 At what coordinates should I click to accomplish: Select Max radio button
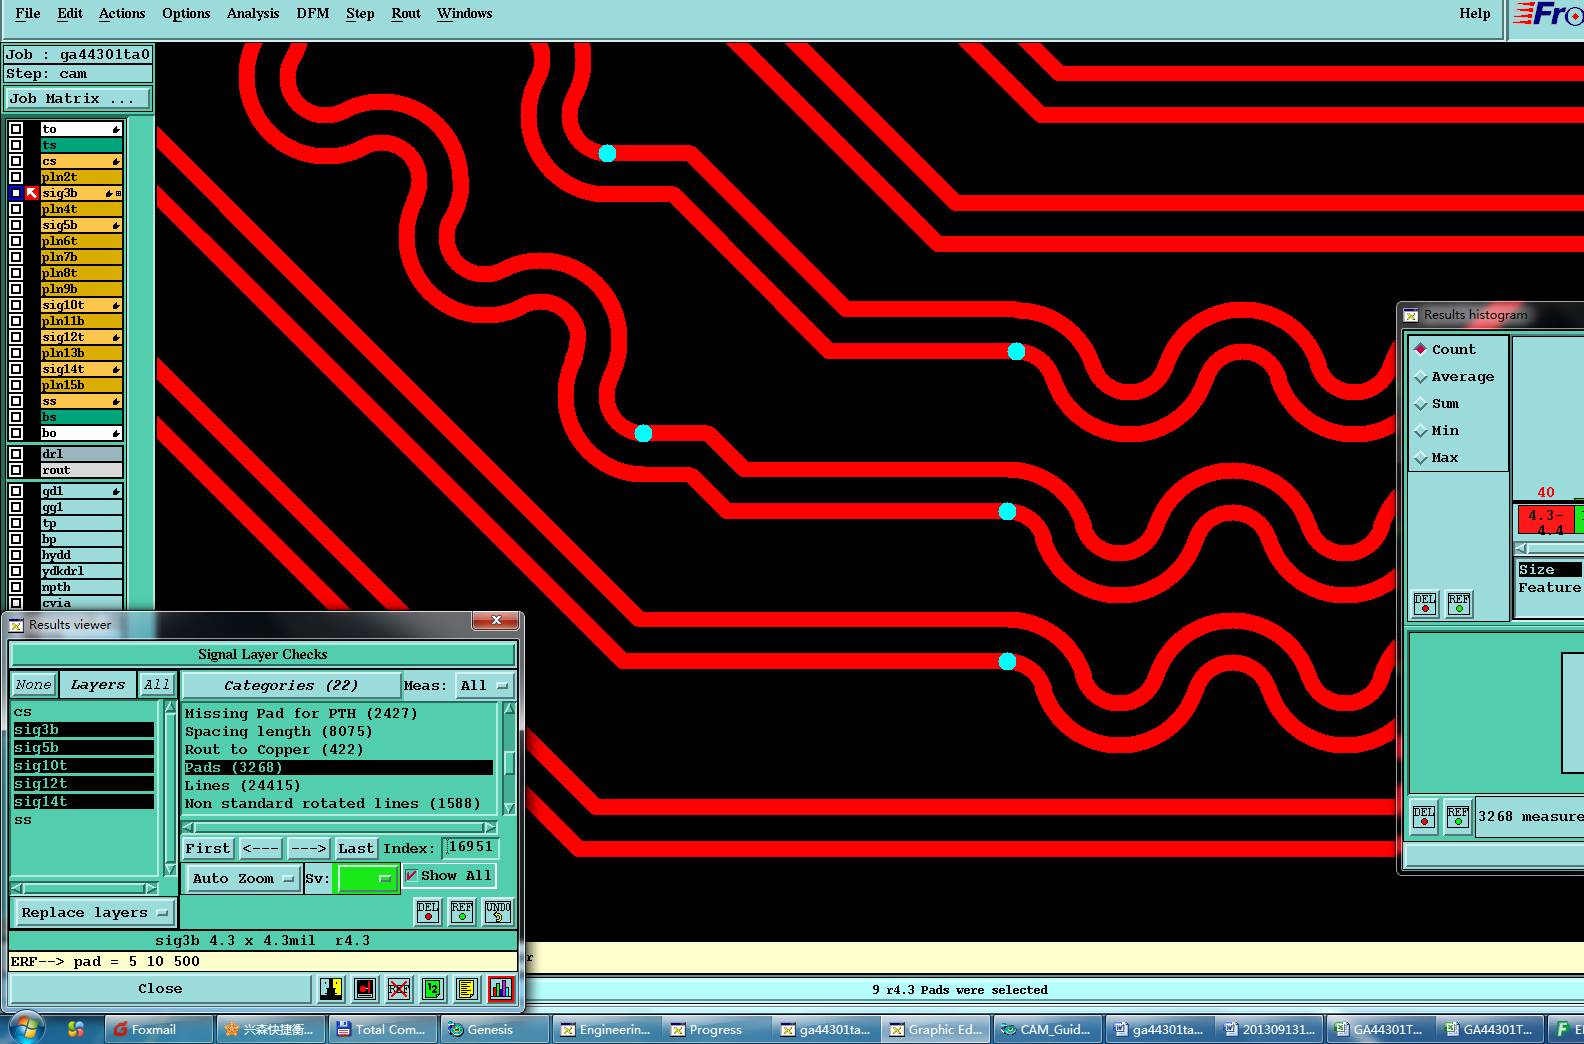[1420, 458]
